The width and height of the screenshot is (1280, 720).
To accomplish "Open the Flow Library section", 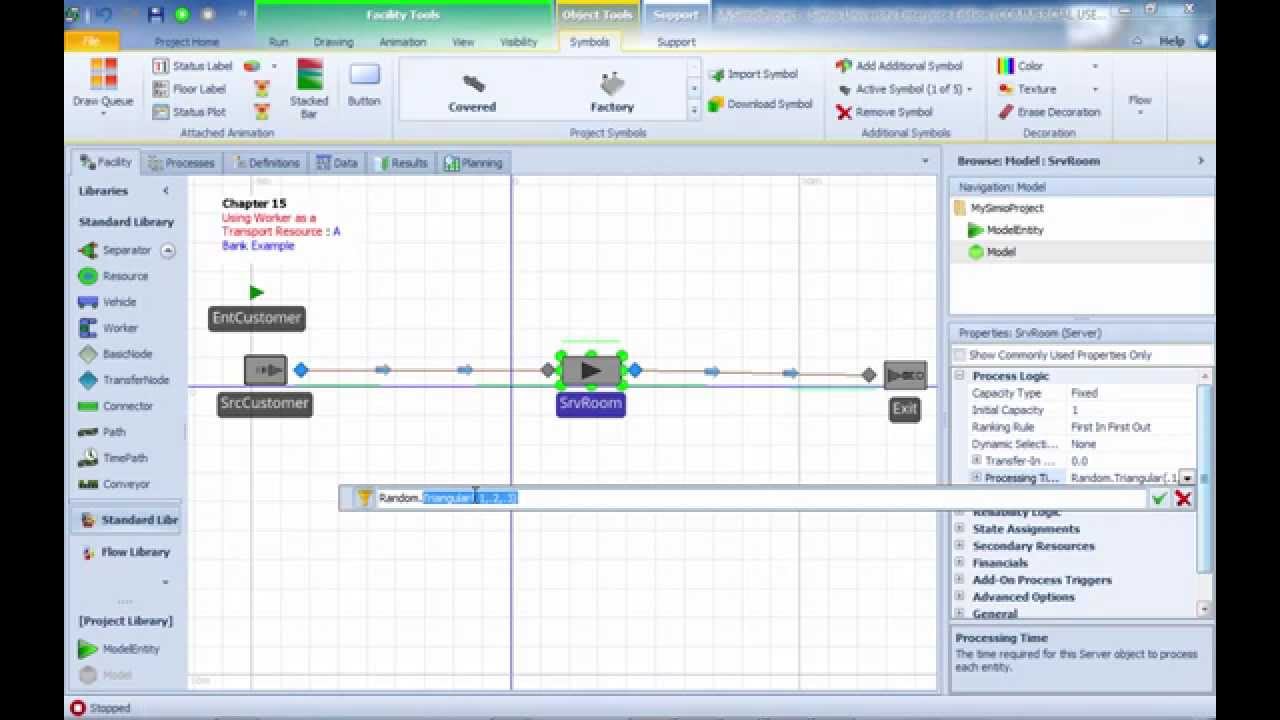I will 126,552.
